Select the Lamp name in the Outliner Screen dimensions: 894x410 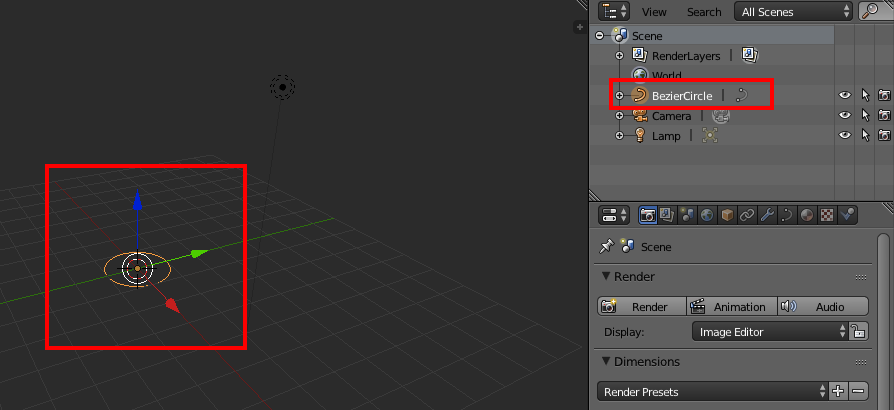[x=667, y=136]
